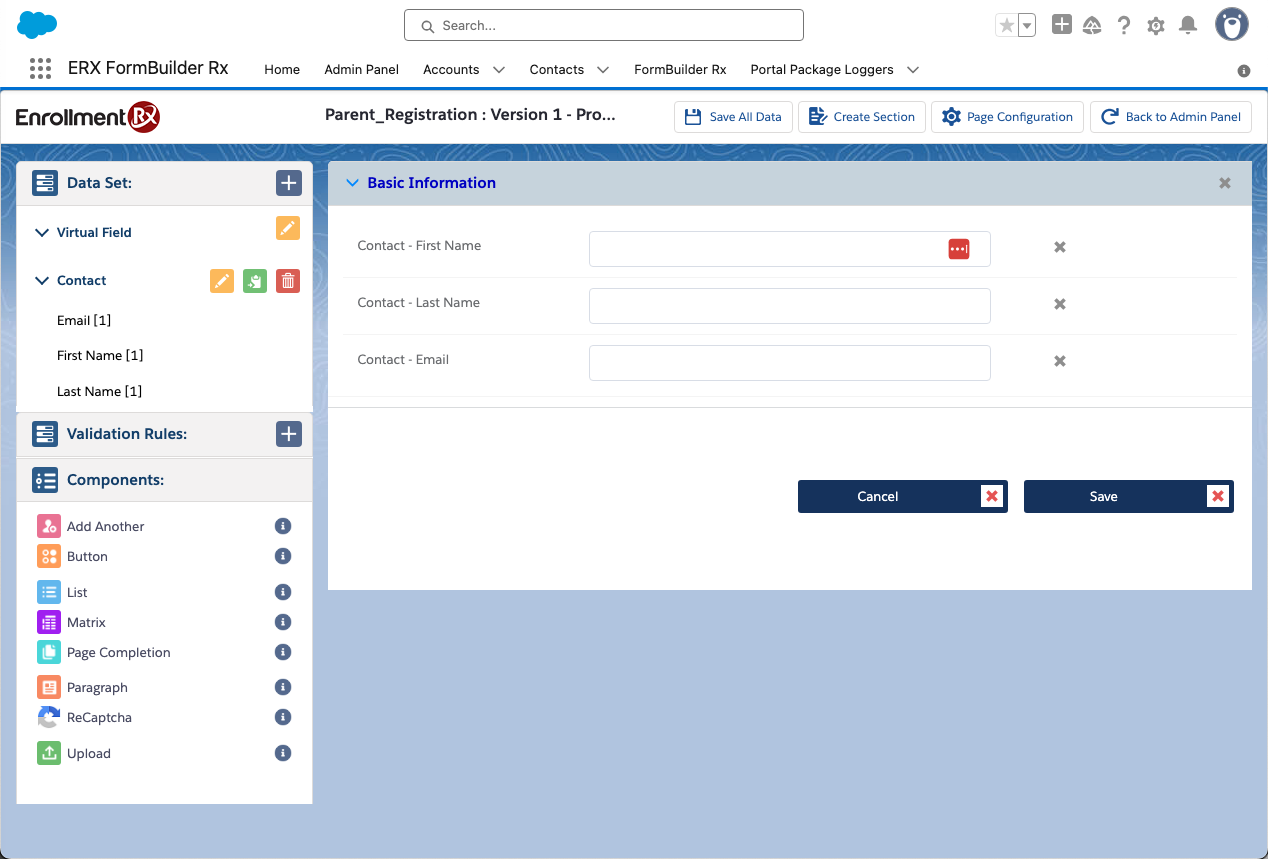
Task: Open the Salesforce App Launcher grid
Action: pyautogui.click(x=40, y=69)
